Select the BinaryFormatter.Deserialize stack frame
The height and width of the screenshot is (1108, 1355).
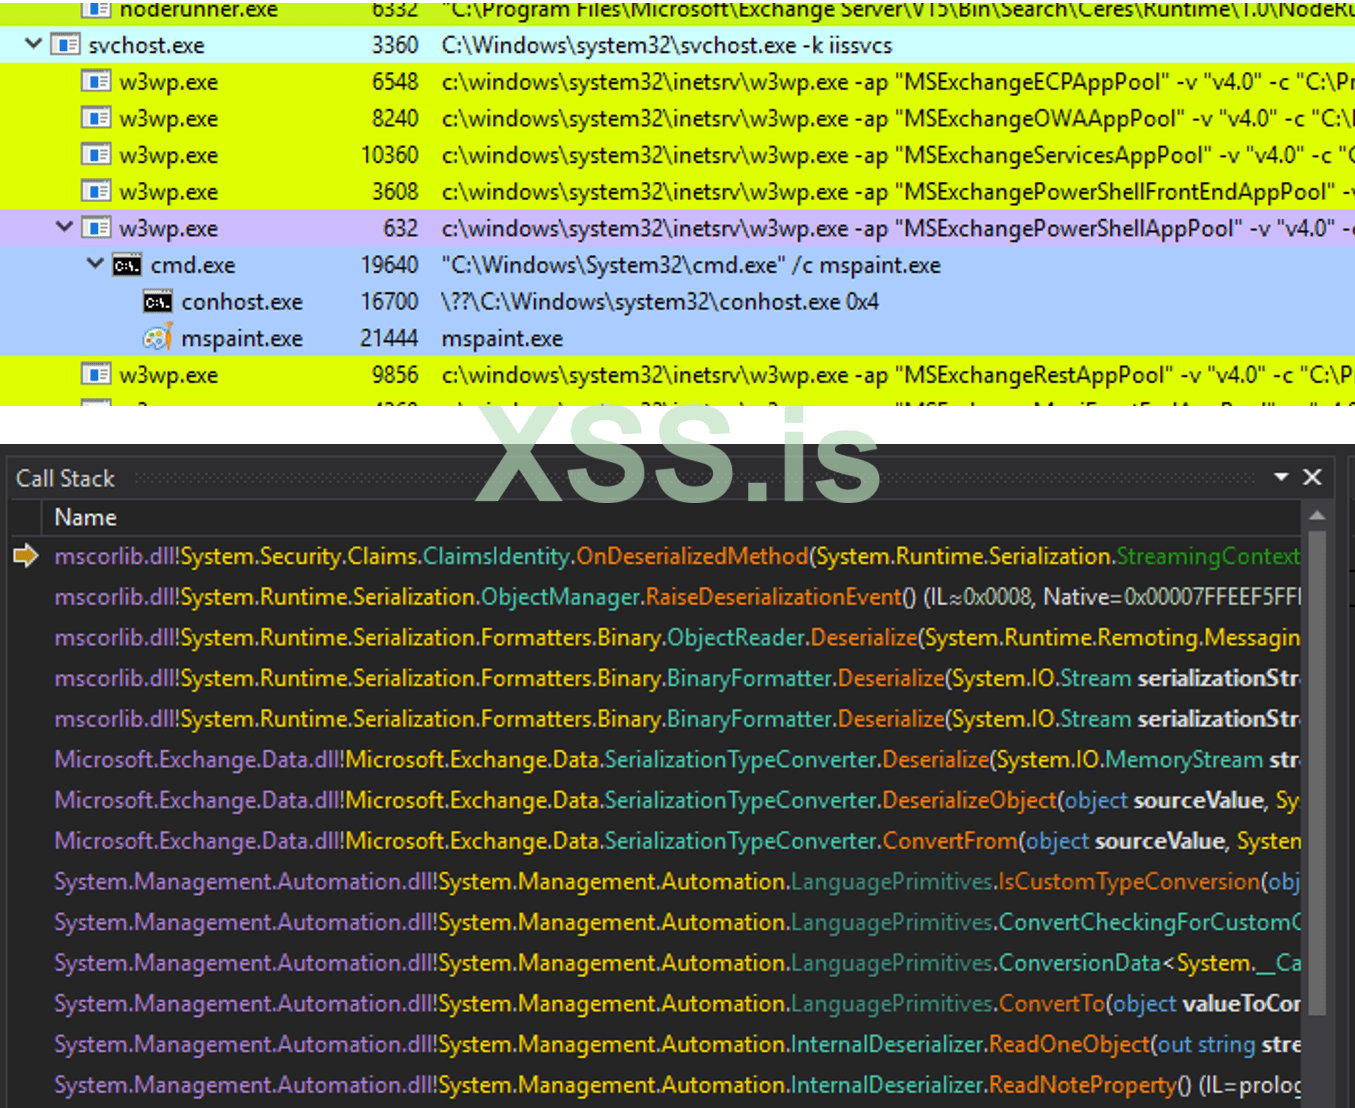500,678
